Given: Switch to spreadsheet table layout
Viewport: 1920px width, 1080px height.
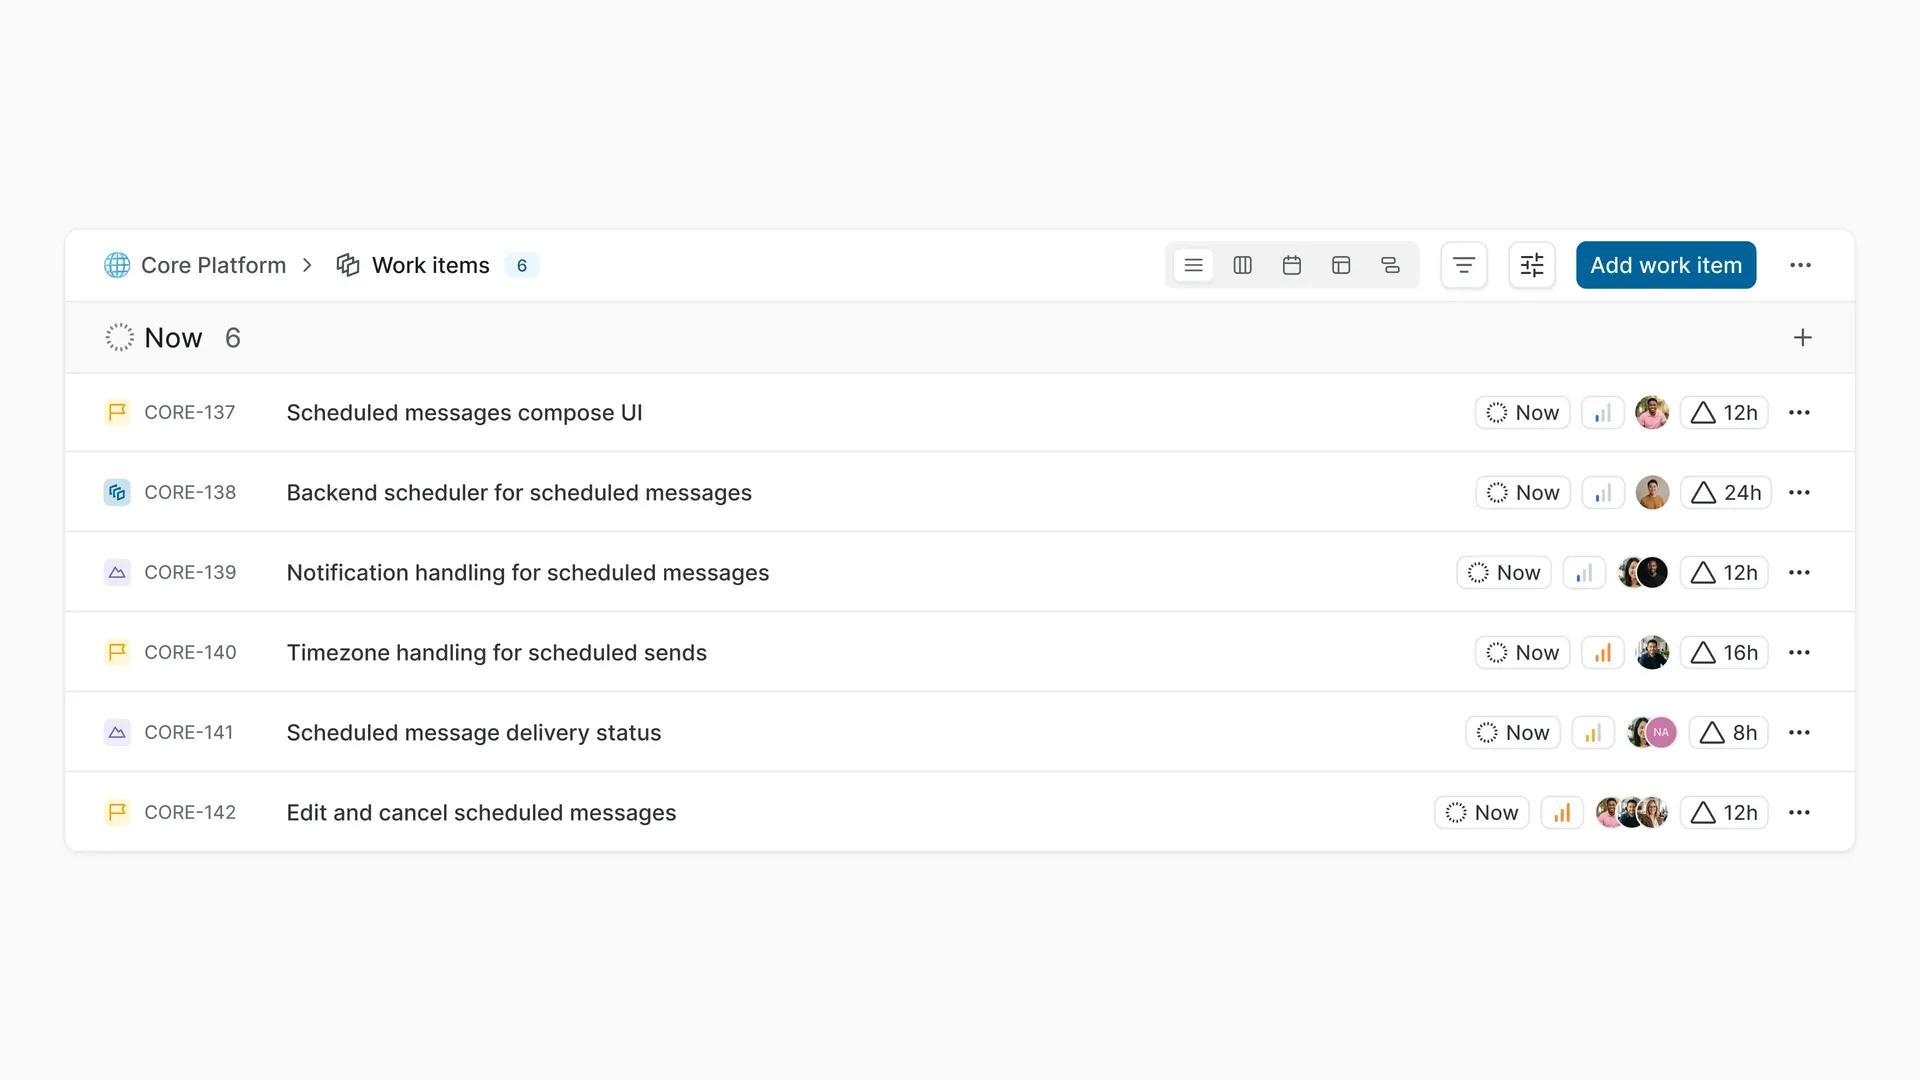Looking at the screenshot, I should (1341, 265).
